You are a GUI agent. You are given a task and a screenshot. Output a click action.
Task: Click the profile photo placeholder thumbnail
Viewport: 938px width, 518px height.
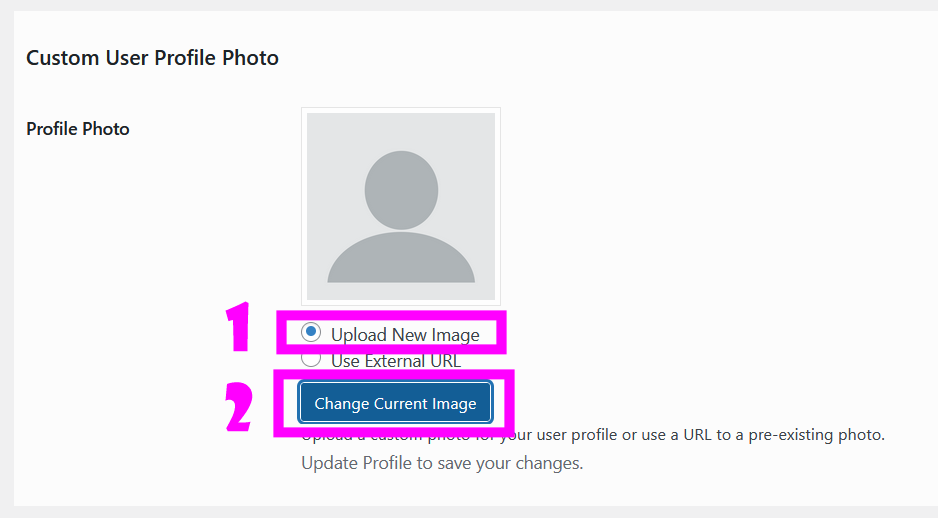(400, 206)
